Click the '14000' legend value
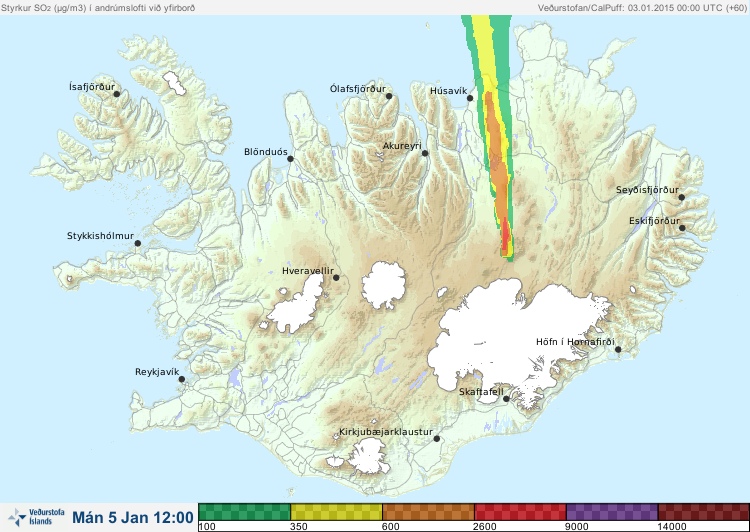Screen dimensions: 750x532 (x=672, y=527)
